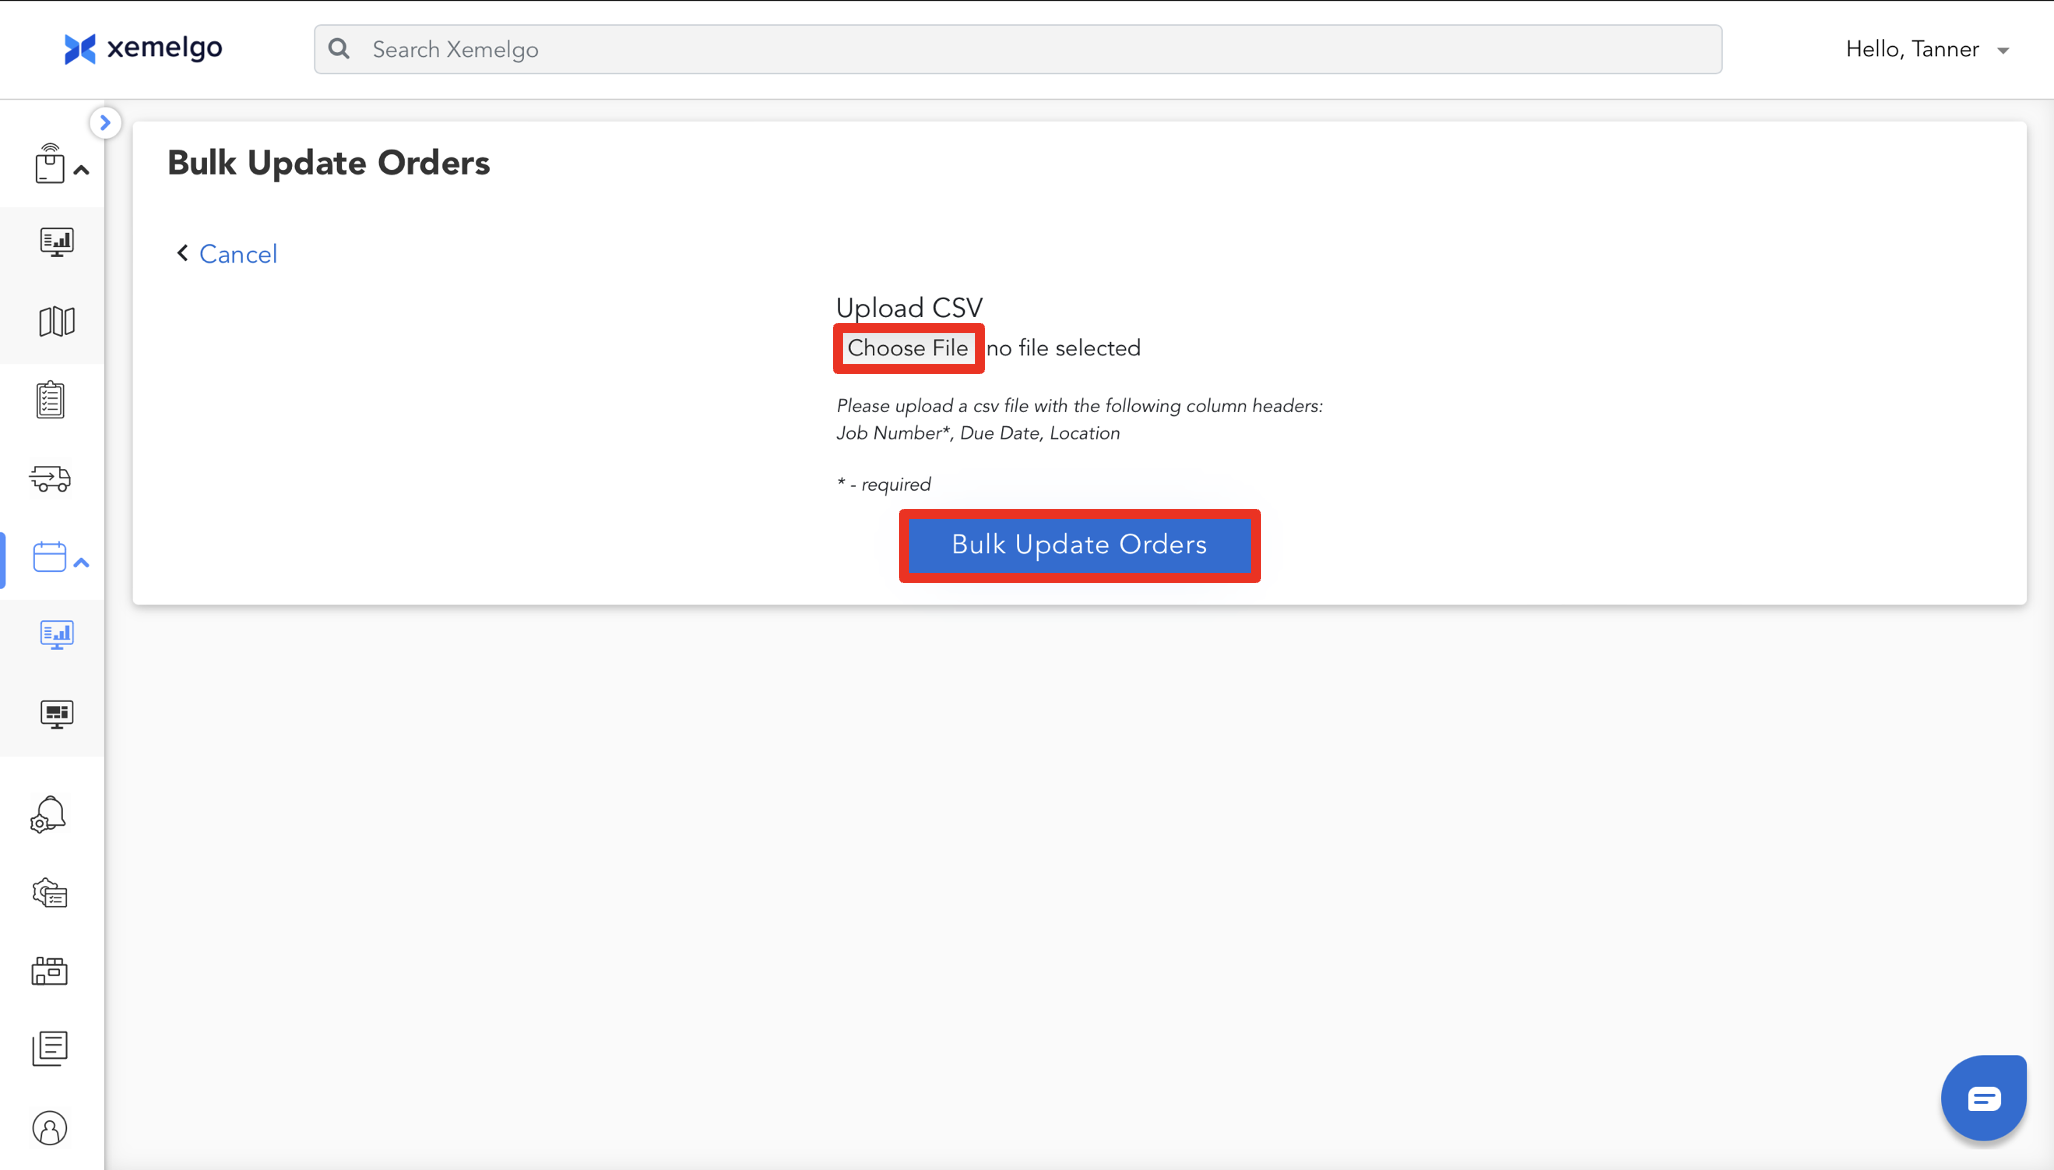Screen dimensions: 2054x1170
Task: Open the highlighted blue chart monitor icon
Action: point(56,635)
